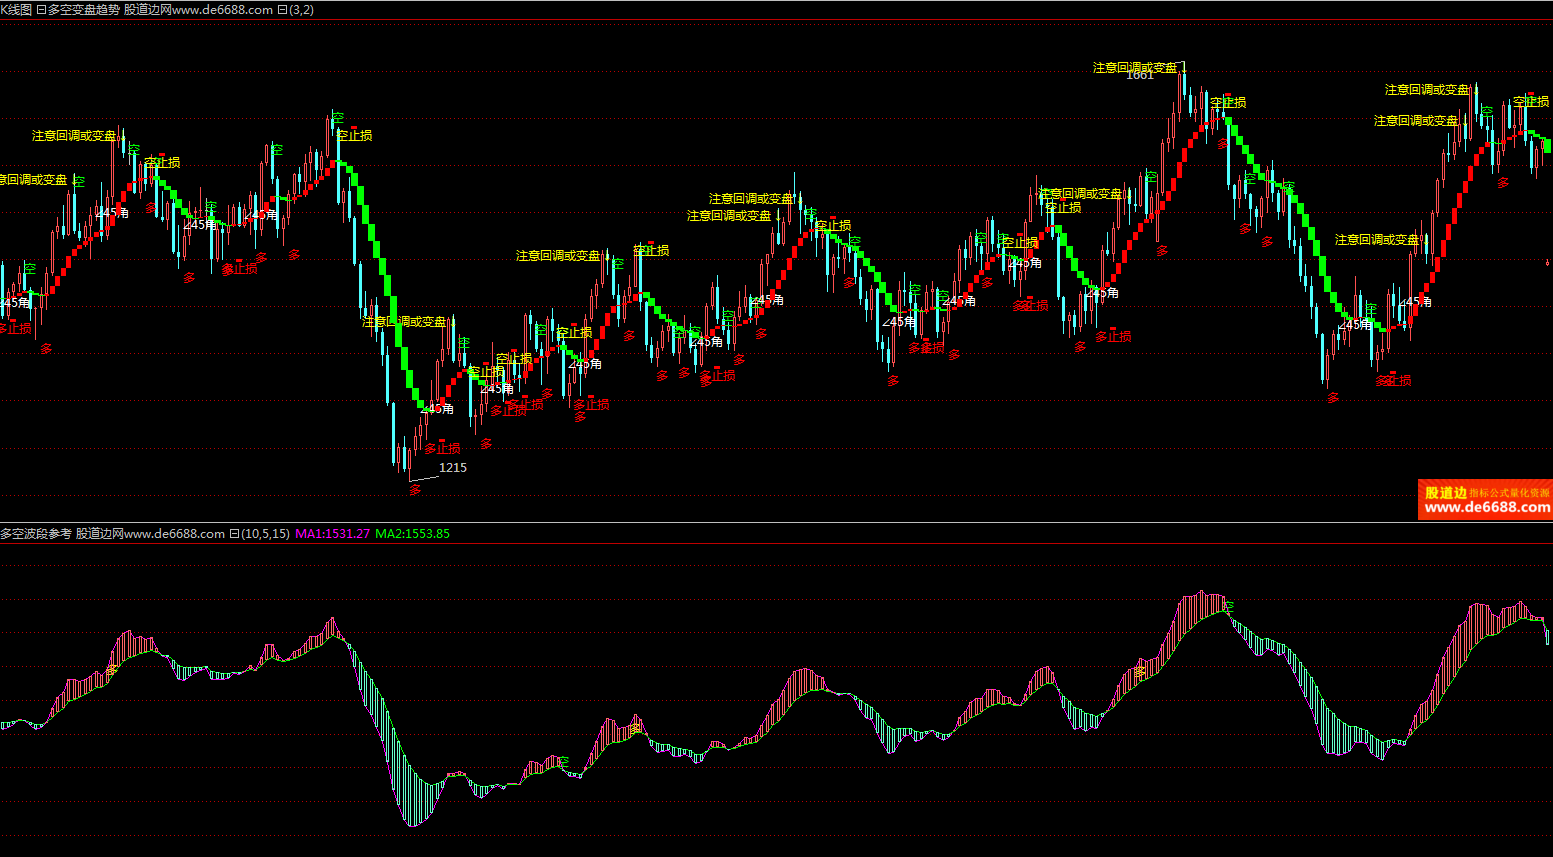Click the small box icon before 多空变盘趋势
Screen dimensions: 1553x857
click(x=41, y=10)
